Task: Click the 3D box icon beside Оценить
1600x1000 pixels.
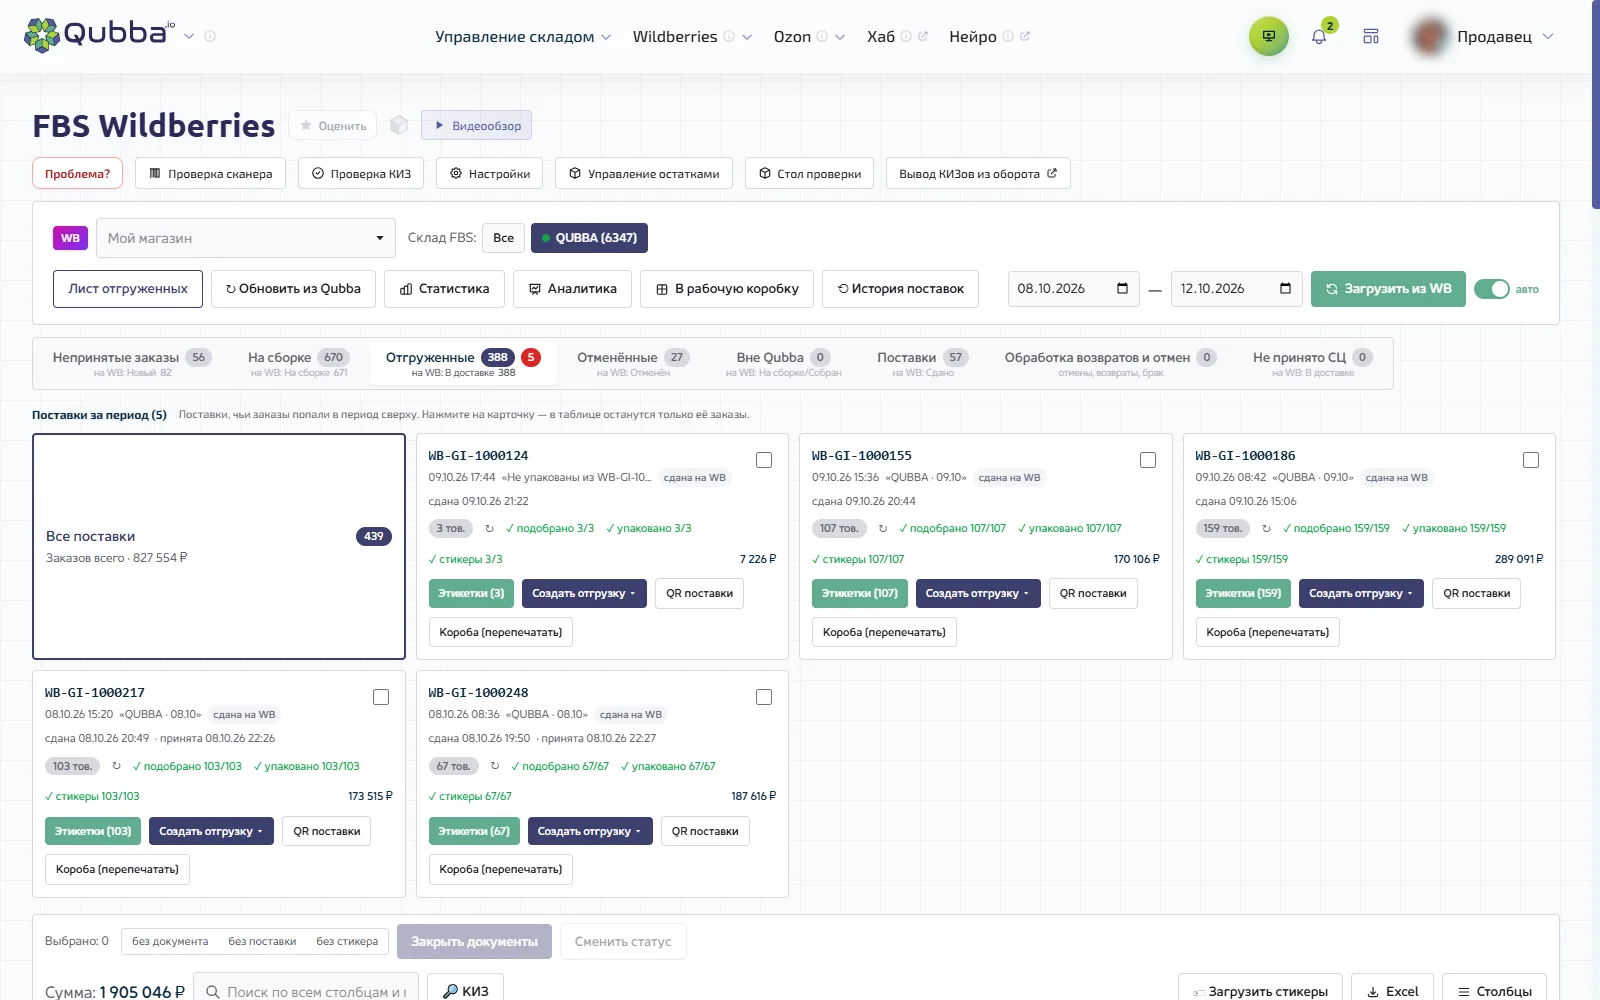Action: point(399,125)
